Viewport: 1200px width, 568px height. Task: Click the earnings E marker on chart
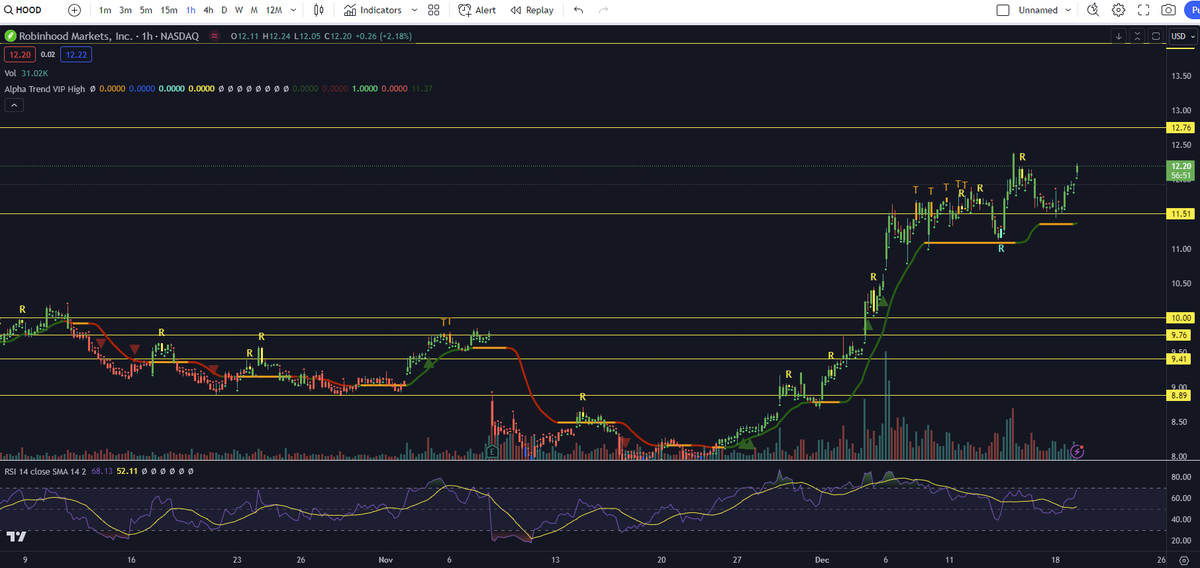click(x=492, y=452)
